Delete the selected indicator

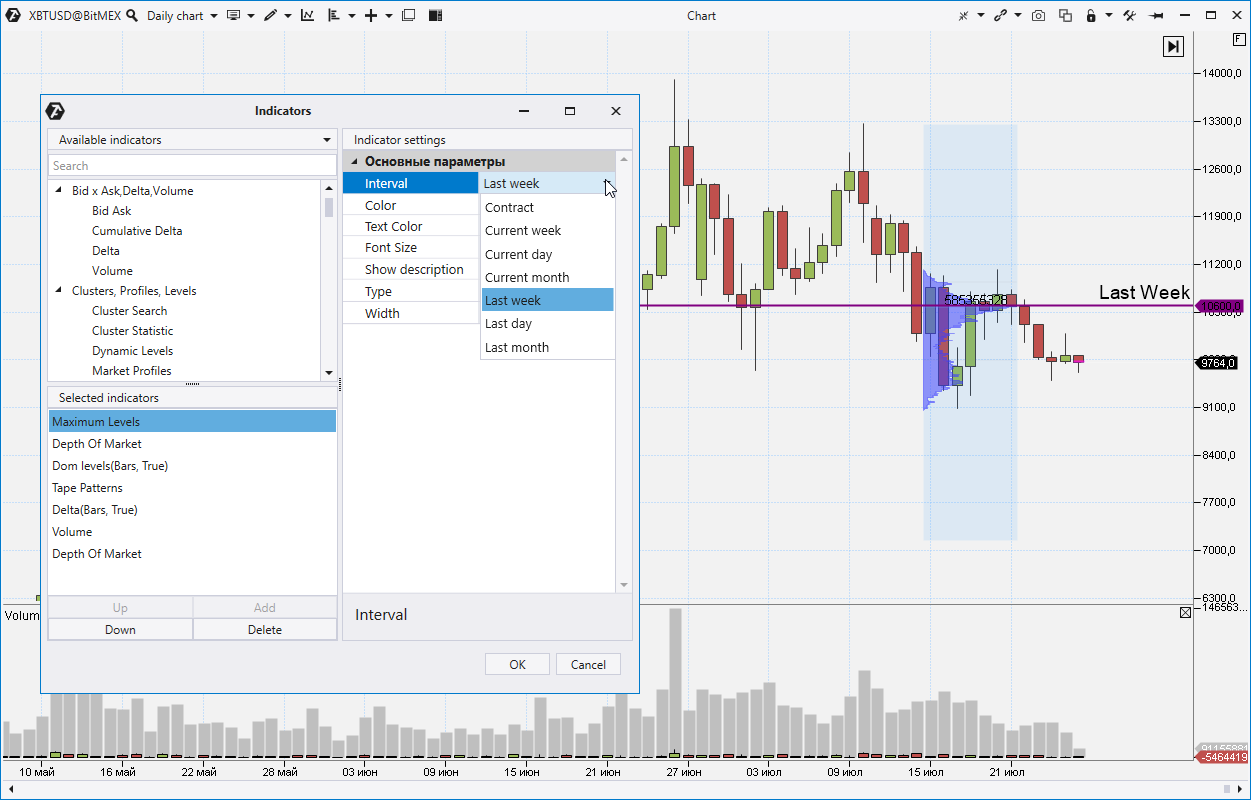[x=264, y=629]
